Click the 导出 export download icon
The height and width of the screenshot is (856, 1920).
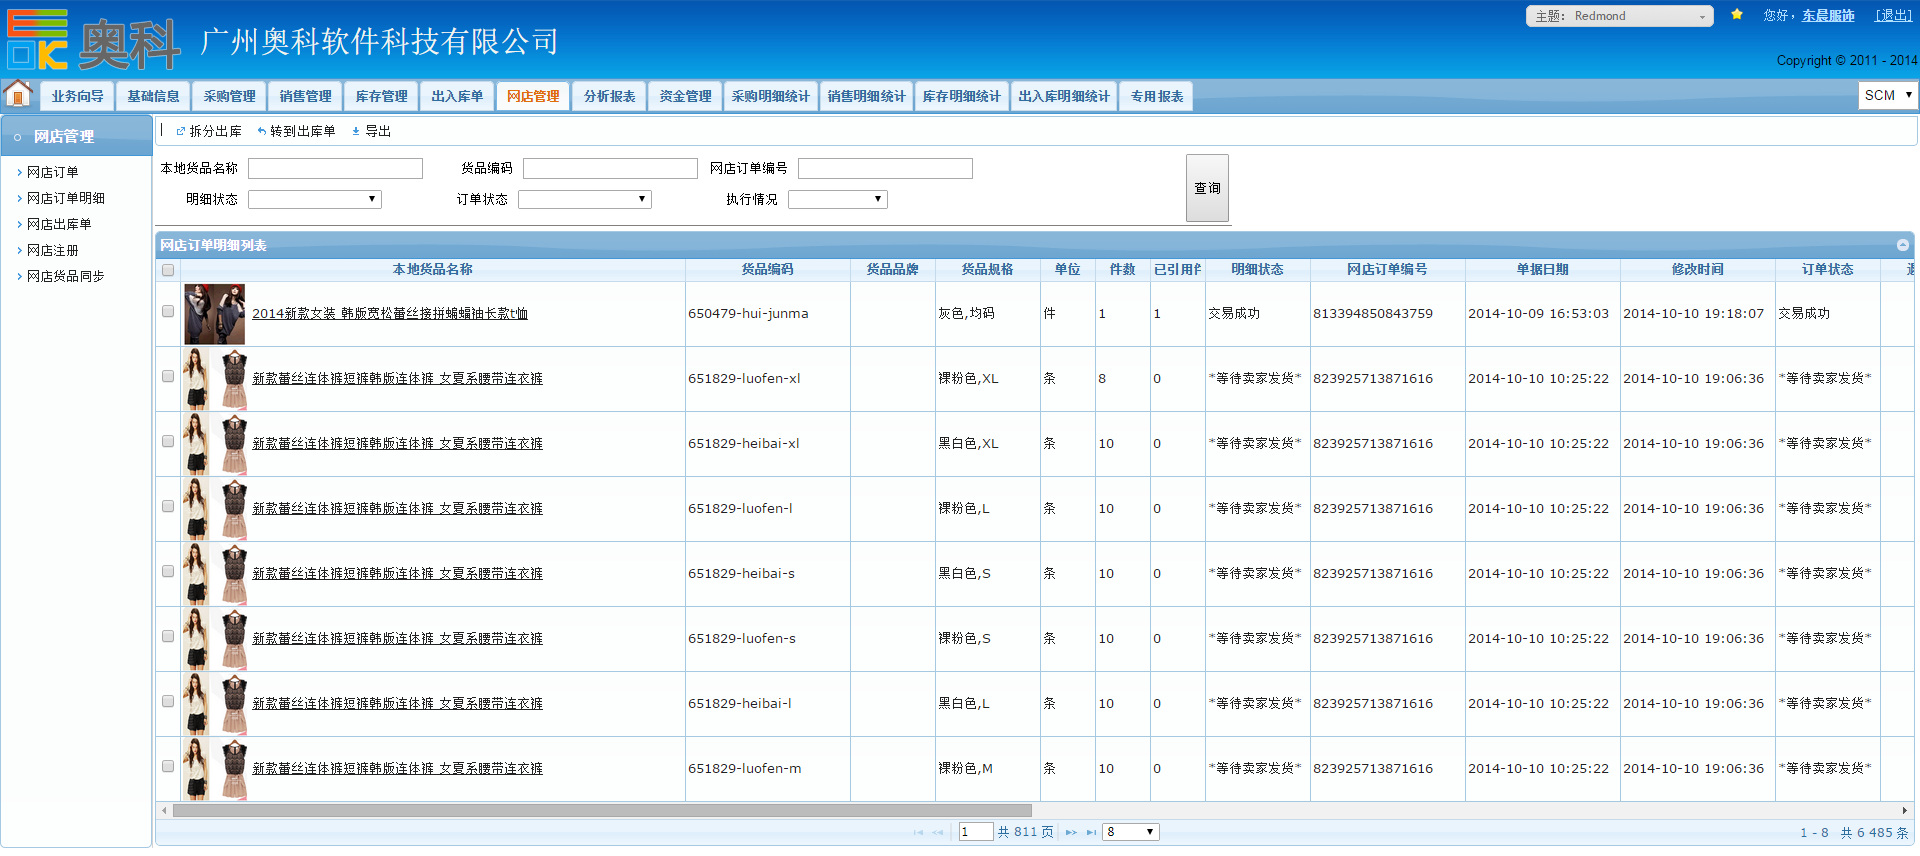[356, 131]
